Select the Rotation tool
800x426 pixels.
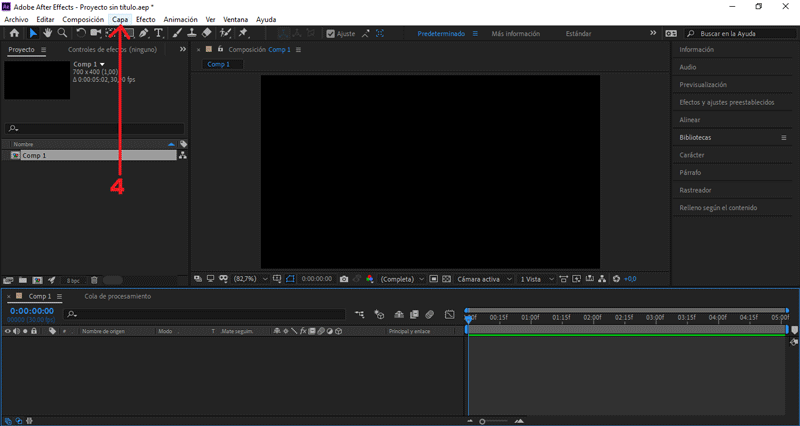click(x=81, y=33)
